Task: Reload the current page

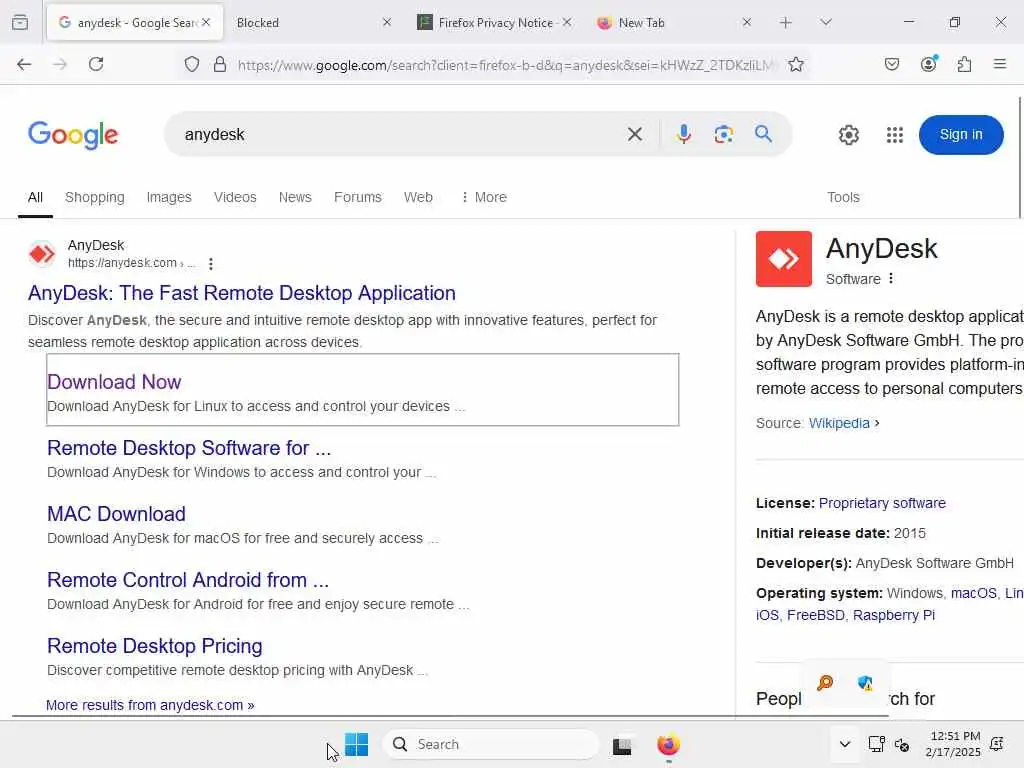Action: click(x=96, y=64)
